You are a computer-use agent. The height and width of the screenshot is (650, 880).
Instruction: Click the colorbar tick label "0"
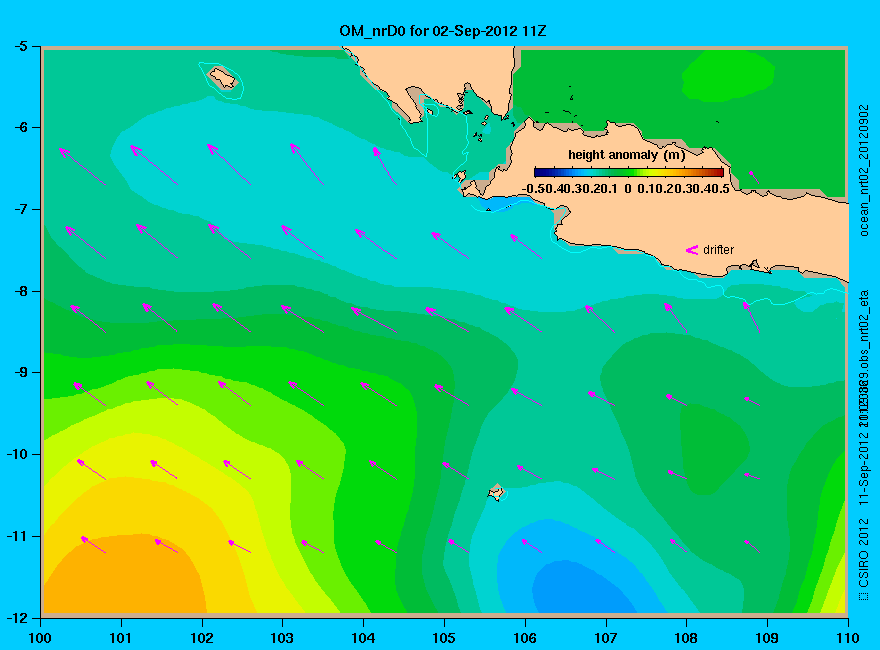click(627, 189)
